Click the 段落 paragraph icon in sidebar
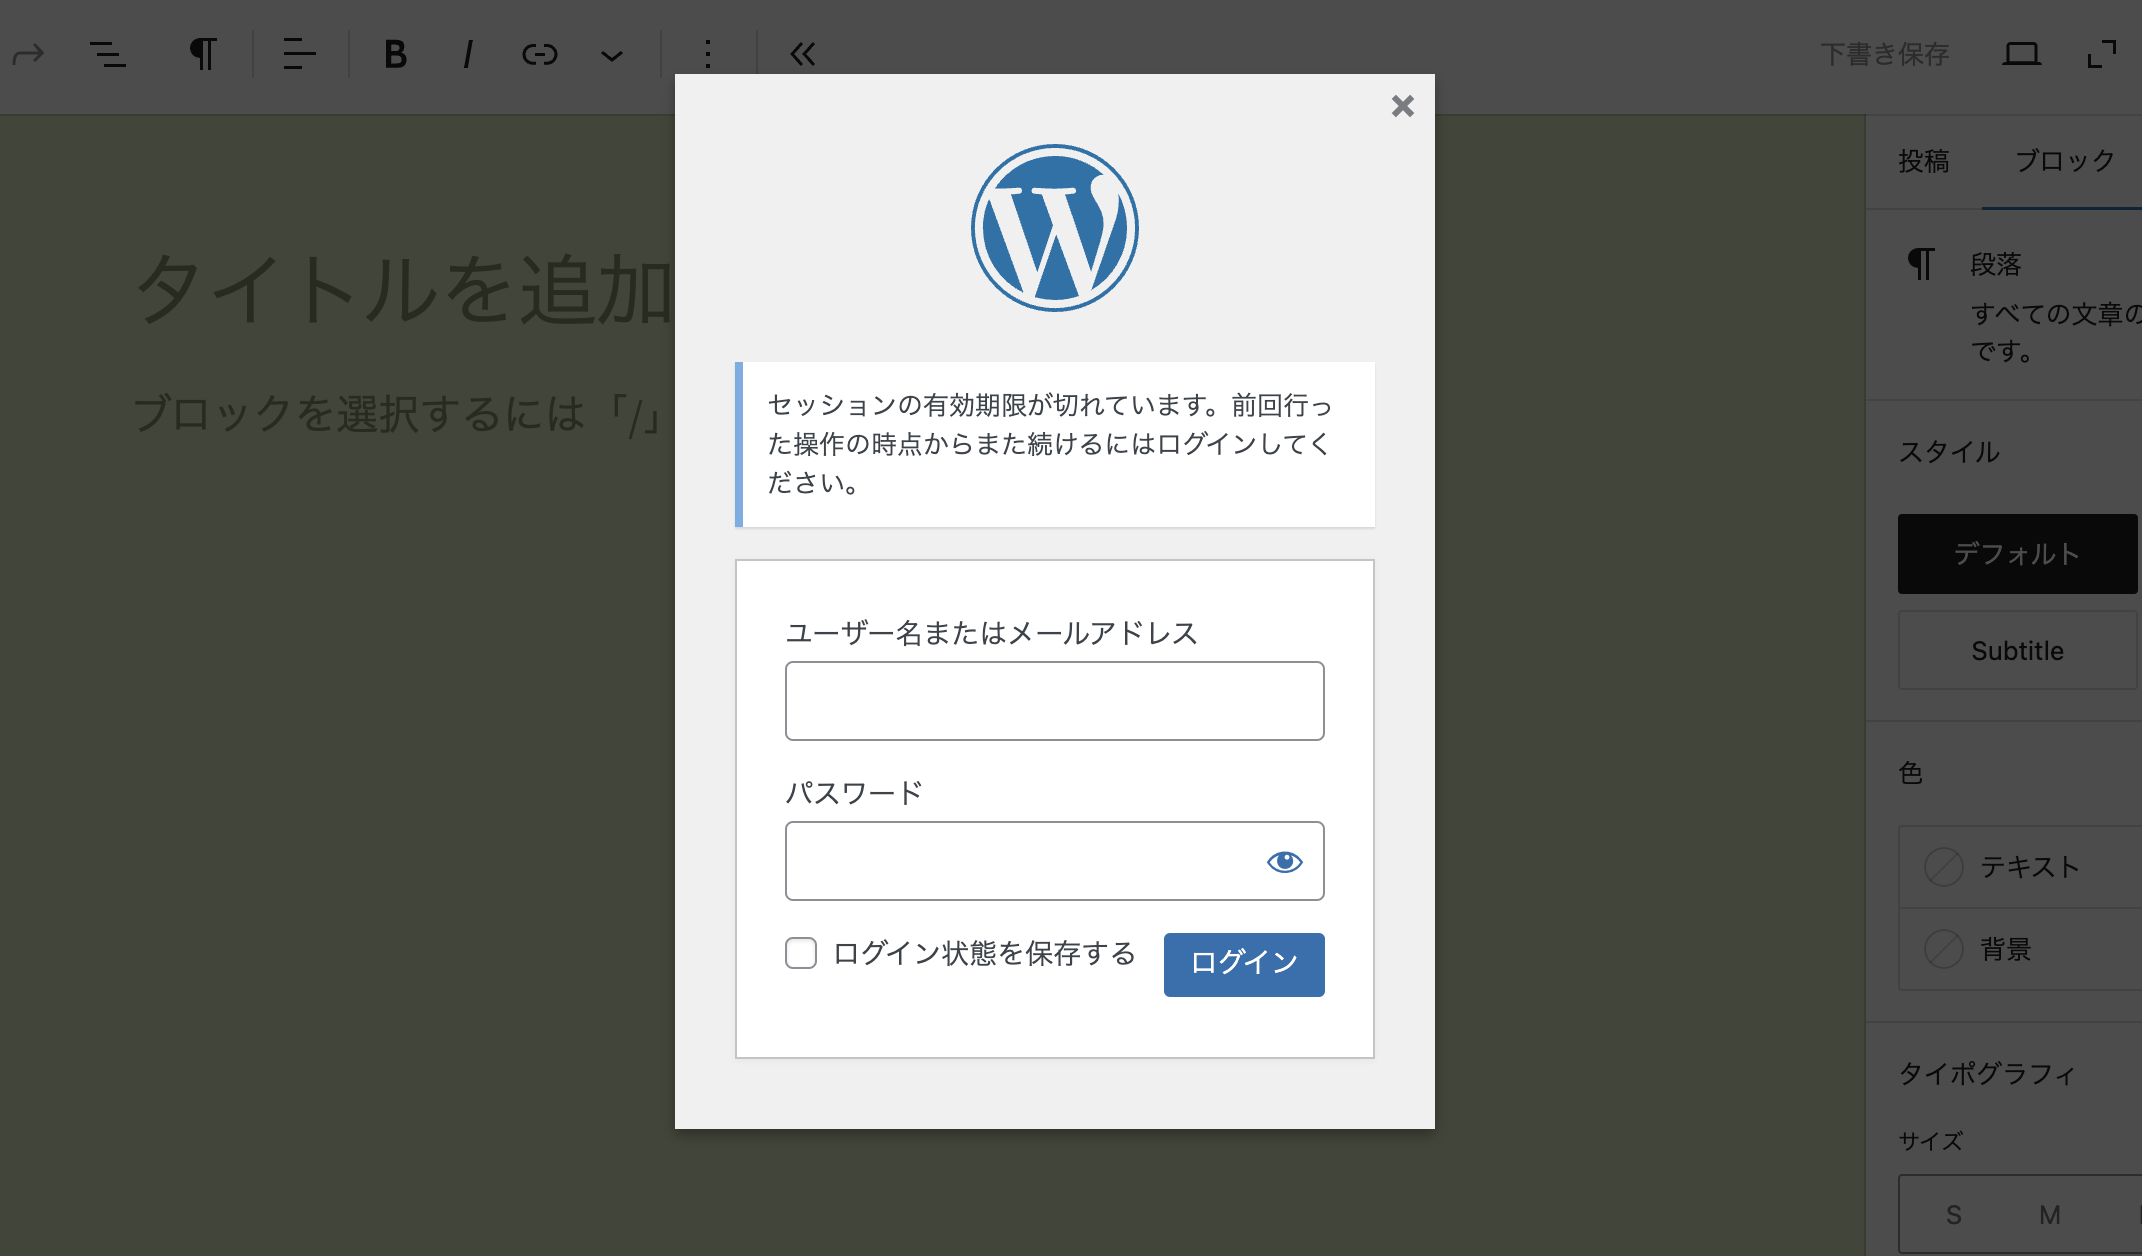 1921,264
